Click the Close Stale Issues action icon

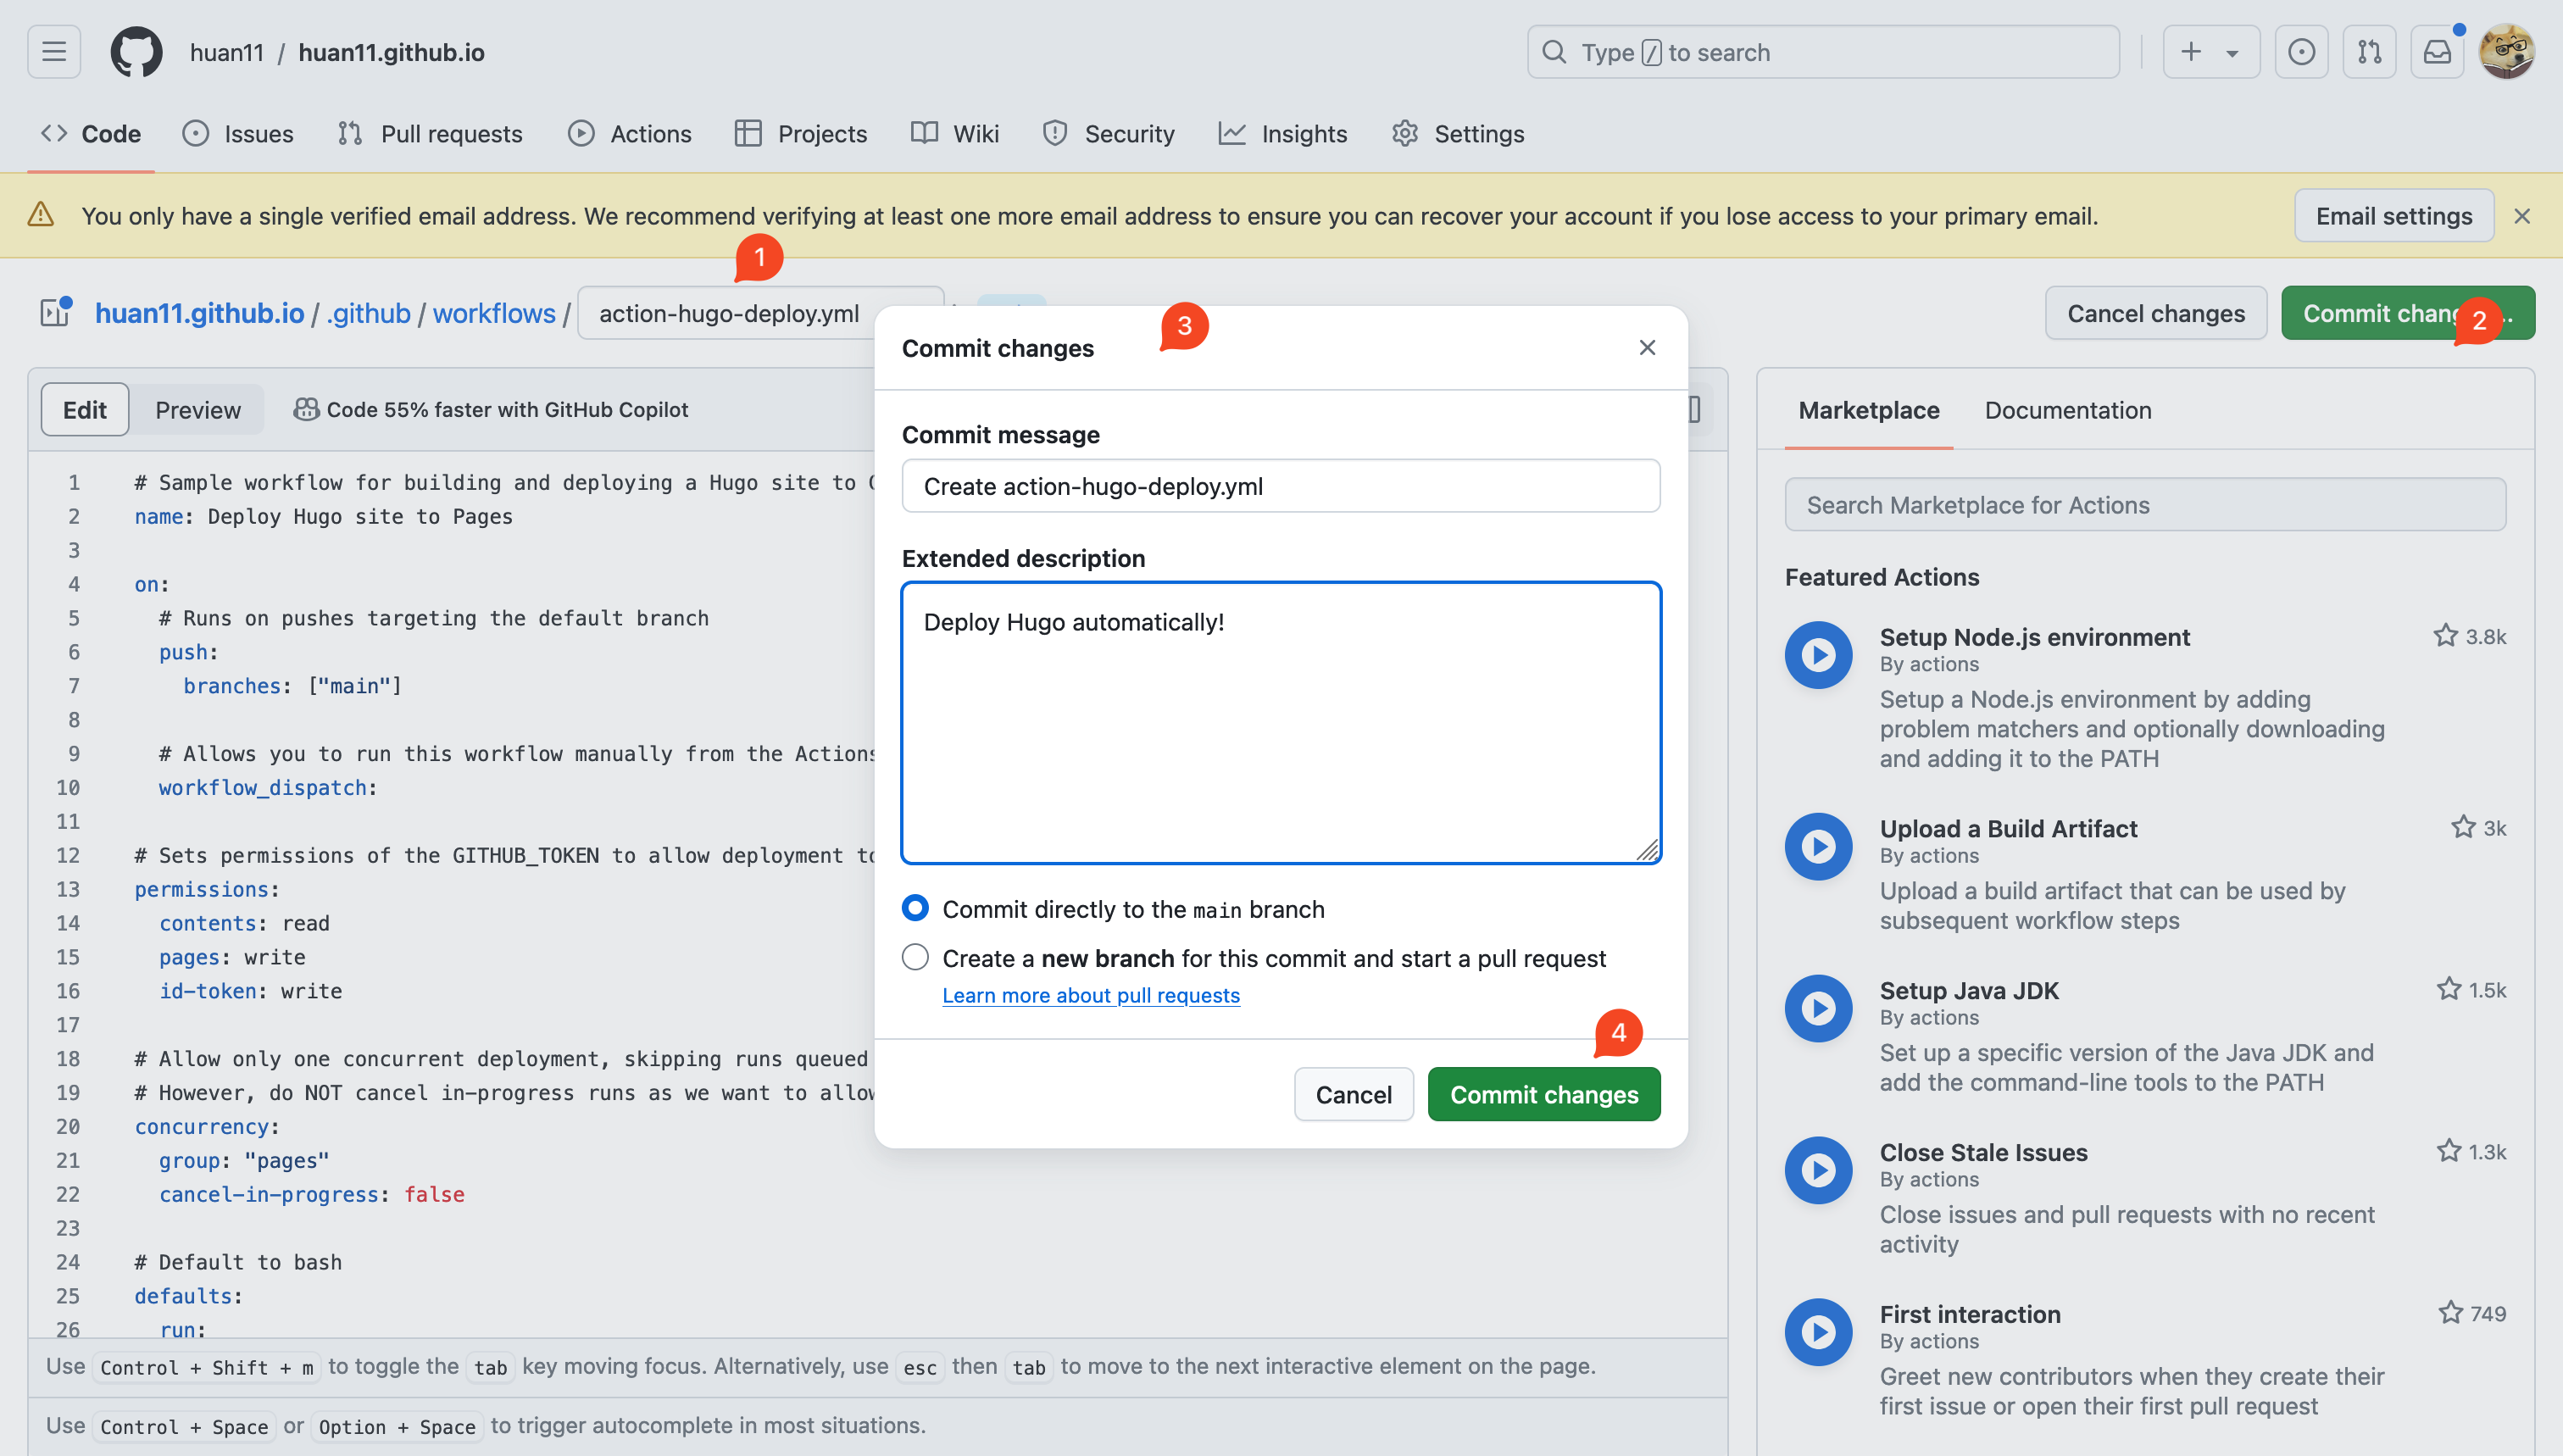pos(1818,1170)
